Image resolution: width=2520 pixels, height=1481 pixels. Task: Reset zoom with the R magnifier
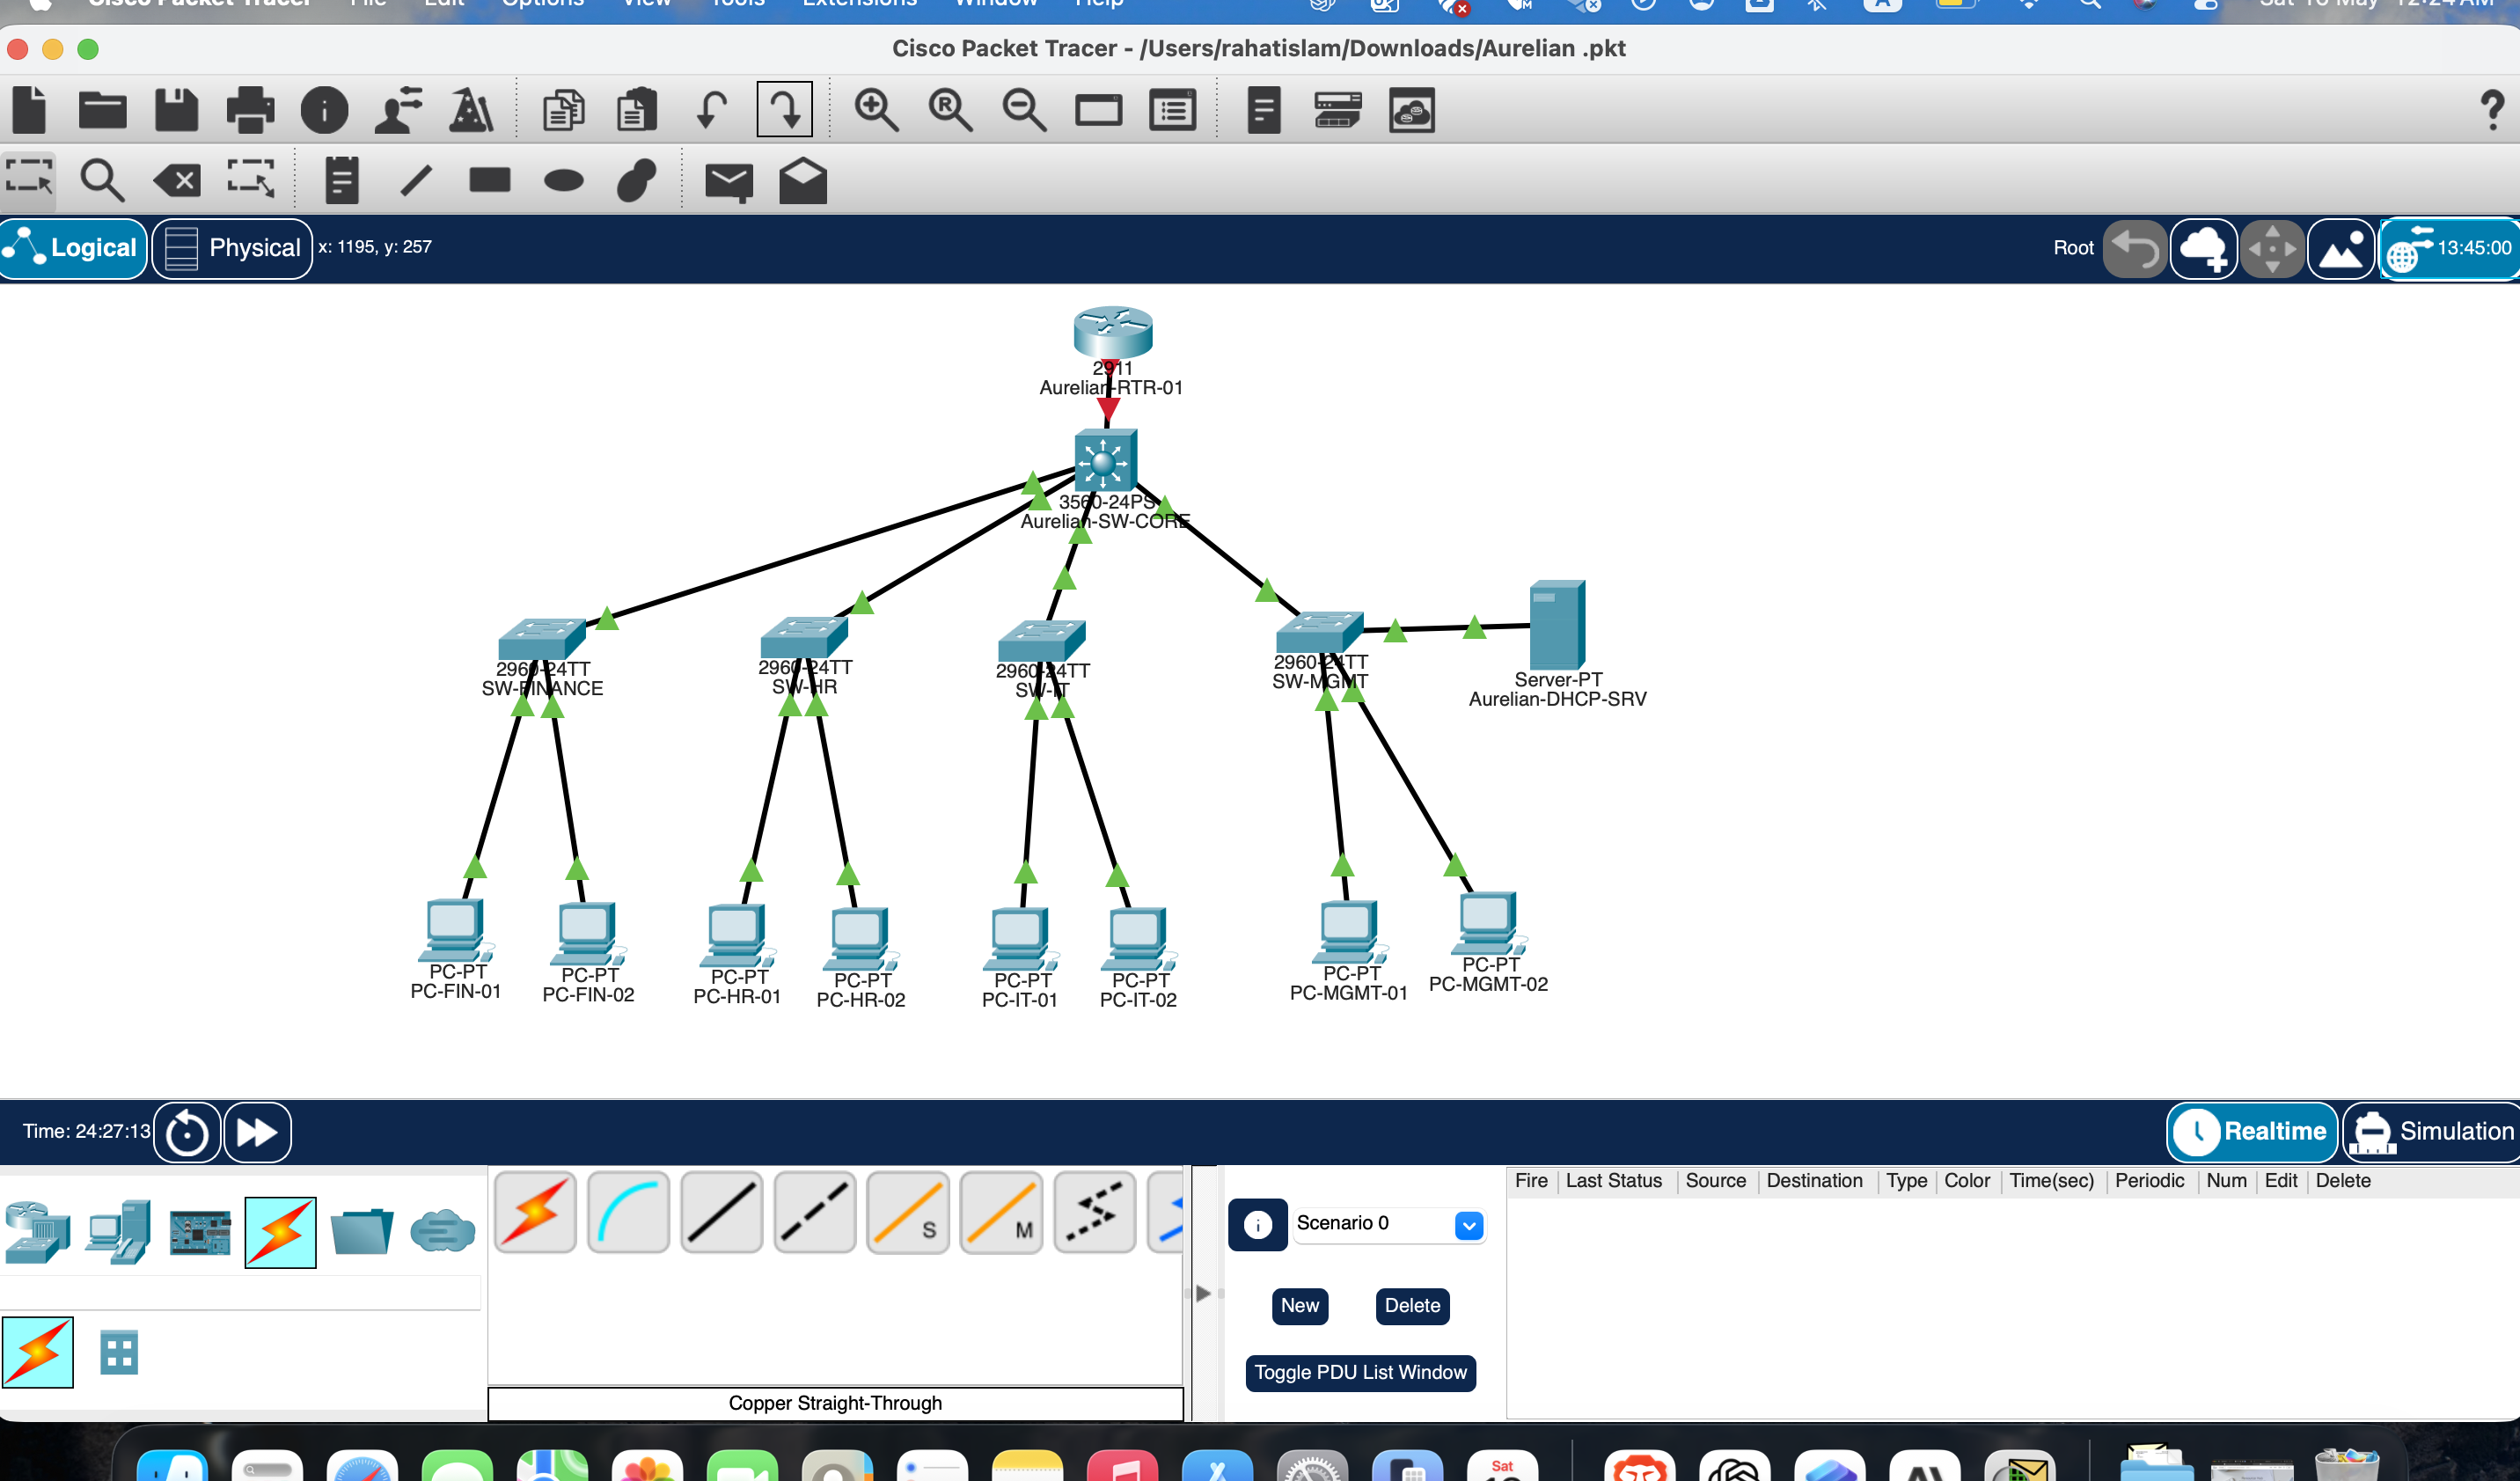pyautogui.click(x=950, y=110)
